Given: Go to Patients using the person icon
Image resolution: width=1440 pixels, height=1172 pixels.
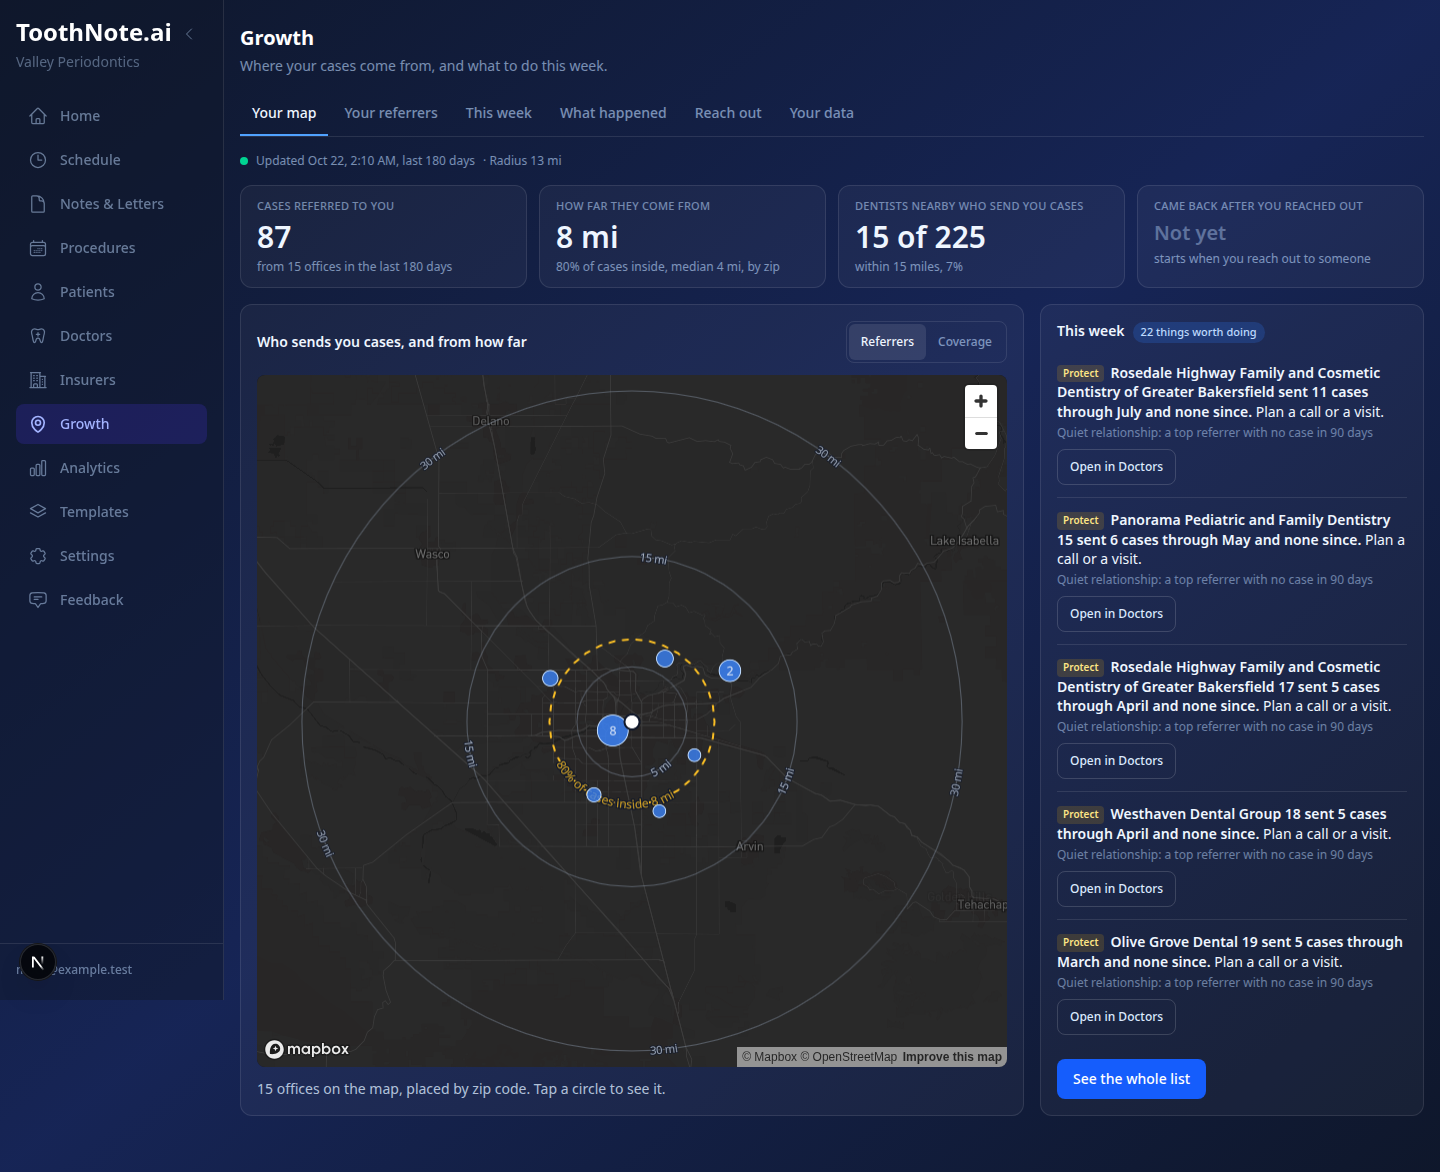Looking at the screenshot, I should point(38,292).
